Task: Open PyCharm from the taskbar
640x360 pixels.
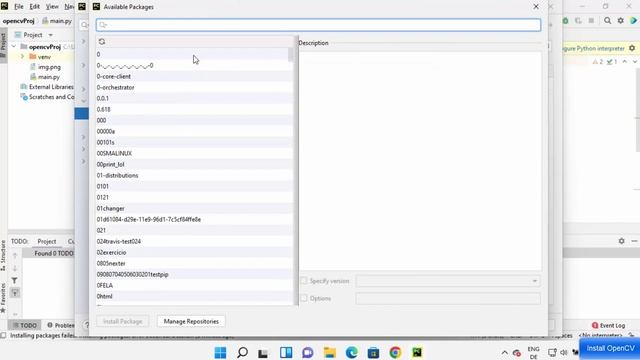Action: pos(417,352)
